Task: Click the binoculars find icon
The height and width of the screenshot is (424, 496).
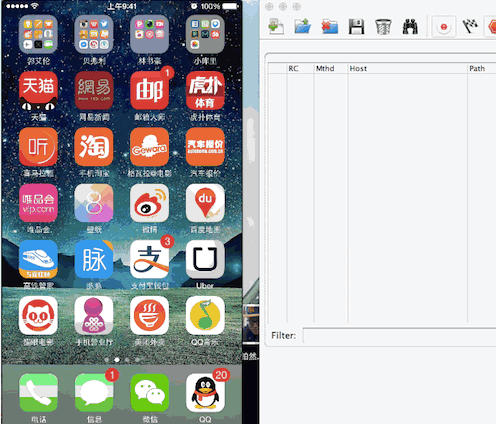Action: (410, 27)
